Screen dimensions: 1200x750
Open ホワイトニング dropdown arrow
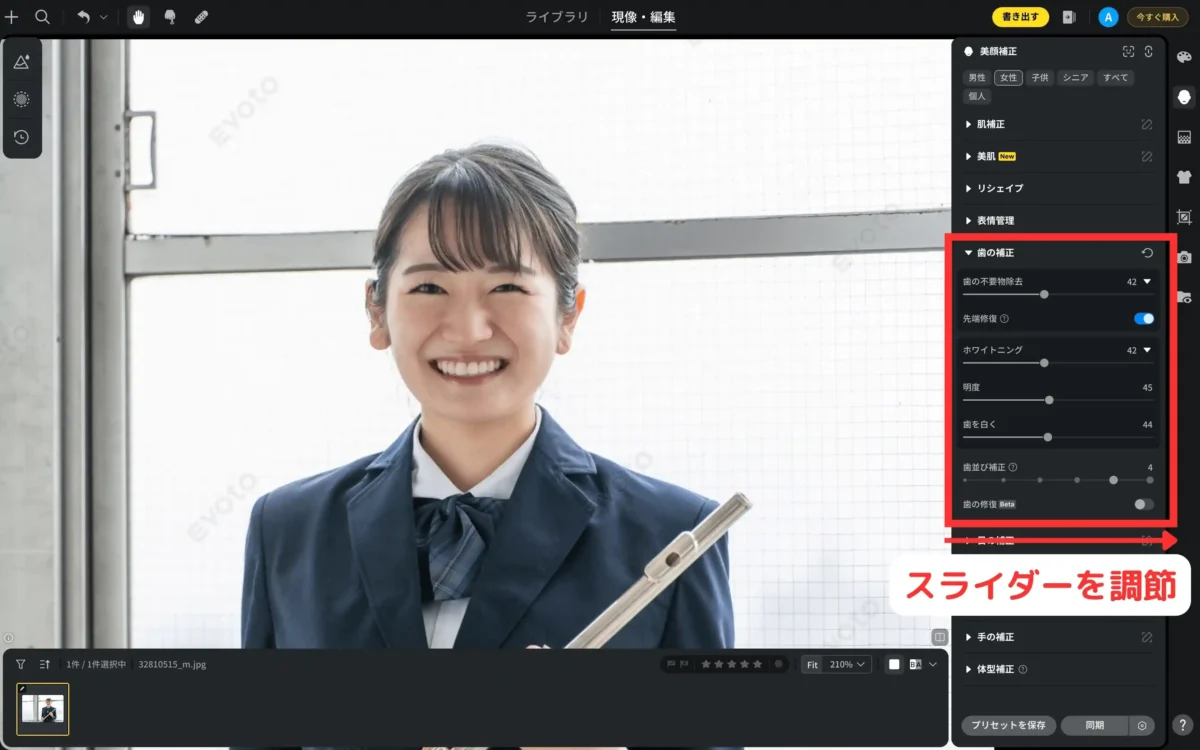pos(1147,350)
